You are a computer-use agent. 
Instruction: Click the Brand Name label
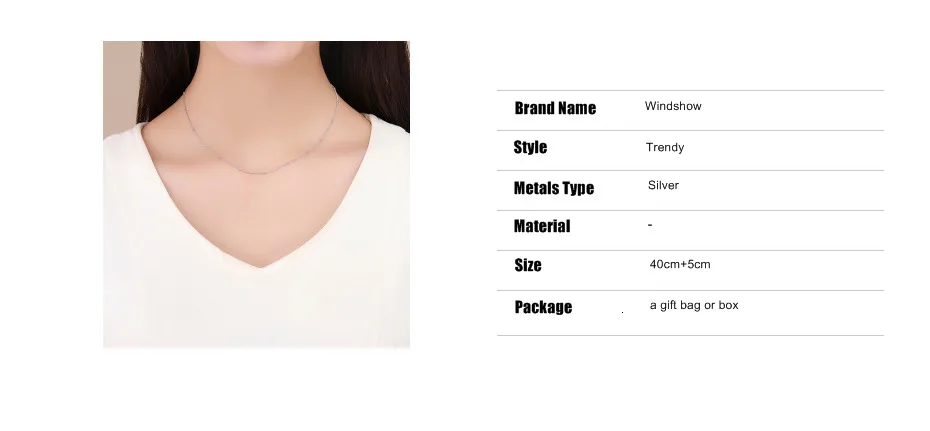click(555, 108)
